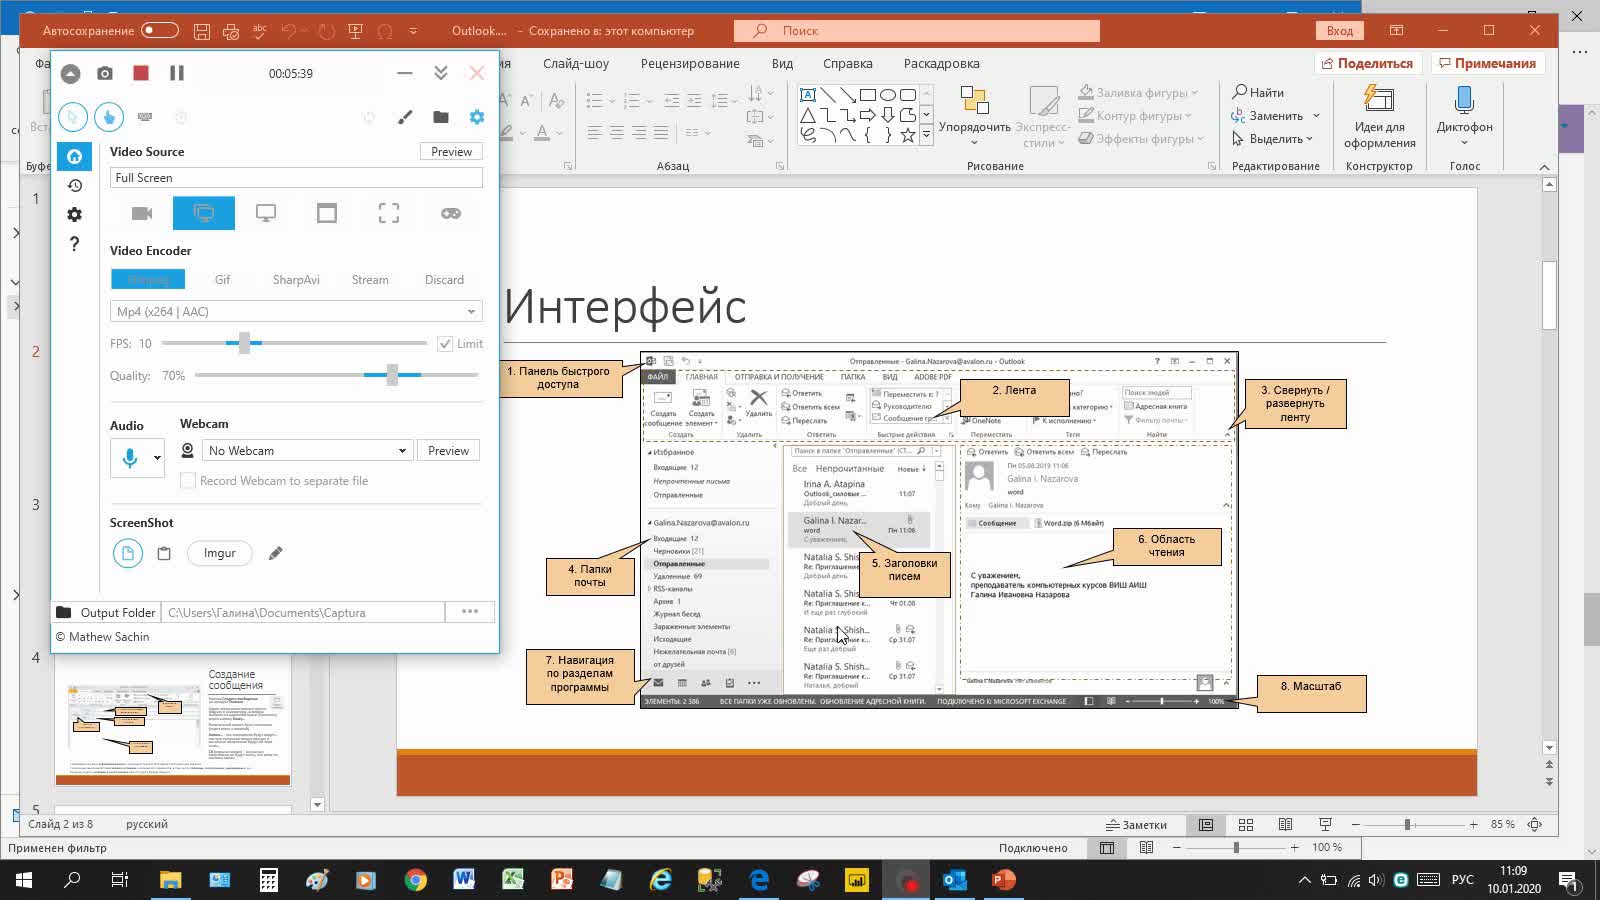This screenshot has width=1600, height=900.
Task: Open Captura recent history sidebar icon
Action: click(x=75, y=185)
